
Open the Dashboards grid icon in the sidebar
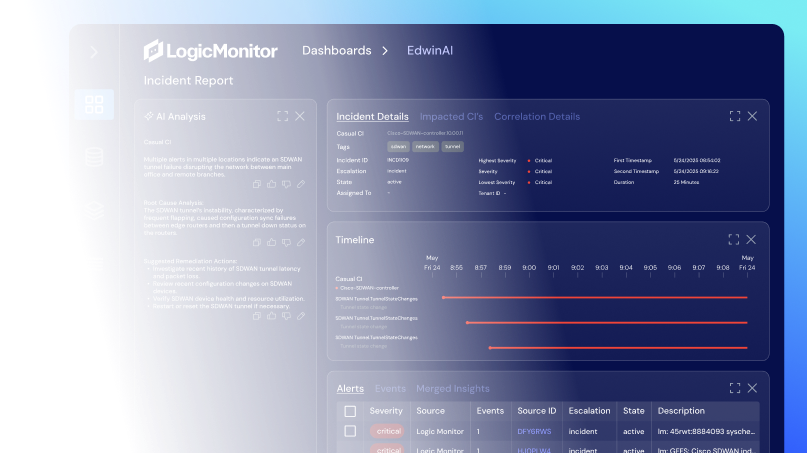[x=94, y=104]
